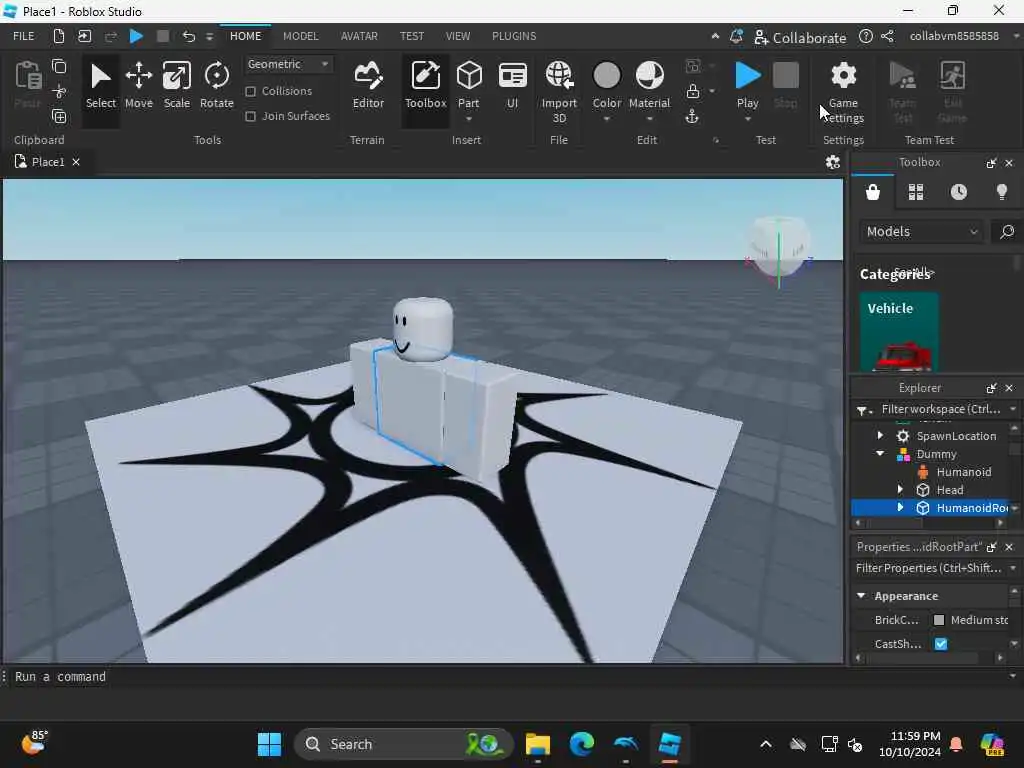Collapse the Dummy model node

coord(880,453)
